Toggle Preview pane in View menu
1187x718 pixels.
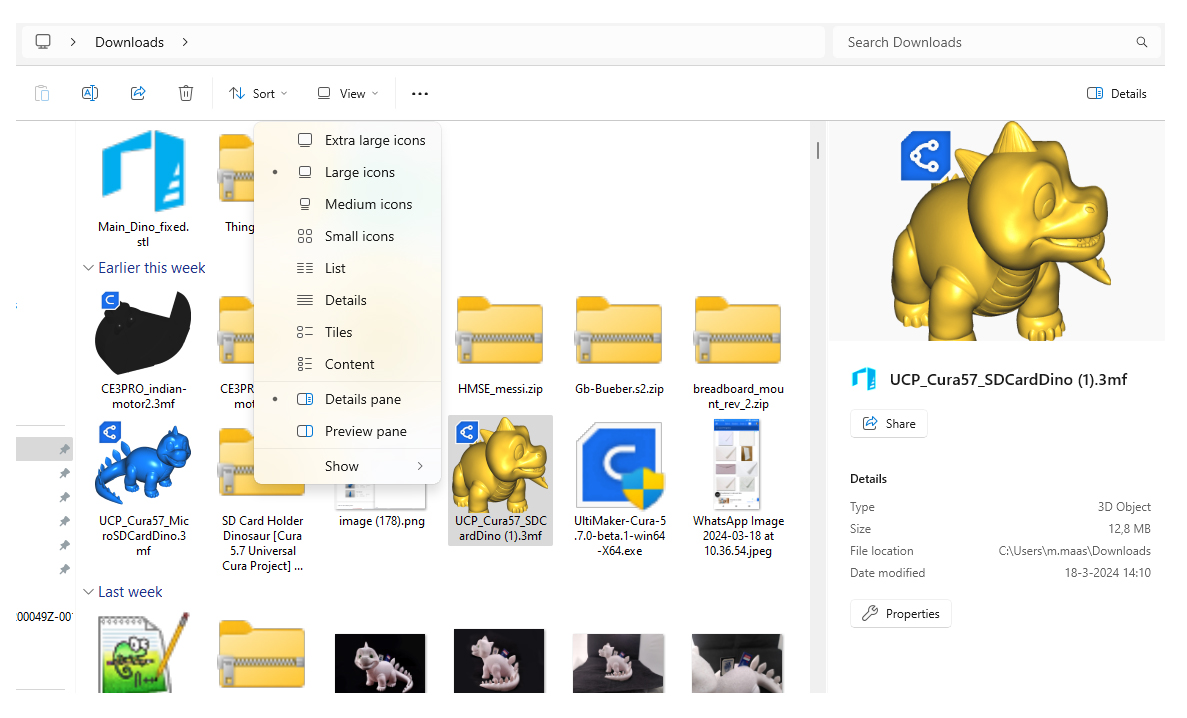click(347, 431)
